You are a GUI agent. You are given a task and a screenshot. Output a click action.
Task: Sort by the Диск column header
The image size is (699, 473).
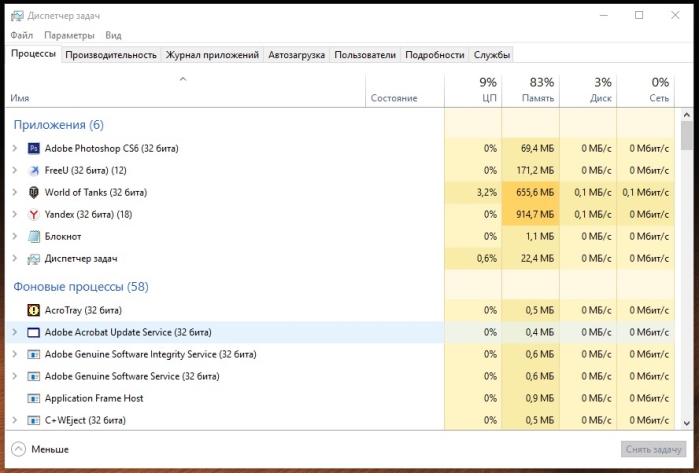pyautogui.click(x=588, y=91)
